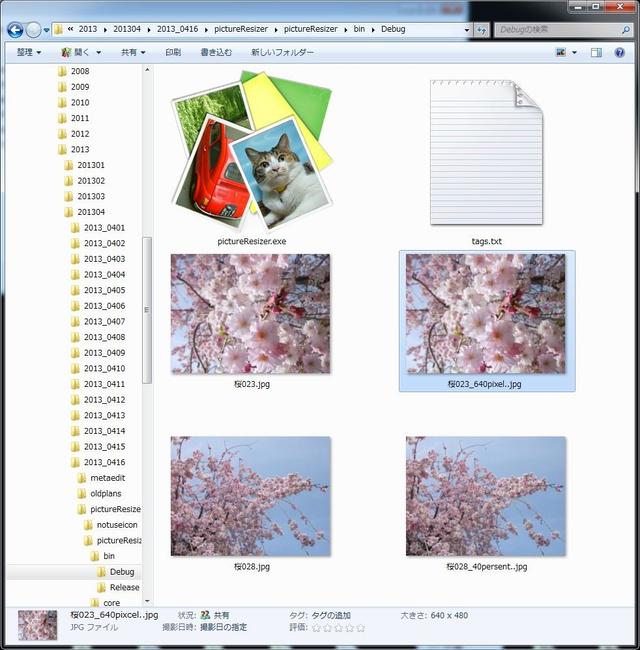
Task: Click the tree scrollbar up arrow
Action: [147, 70]
